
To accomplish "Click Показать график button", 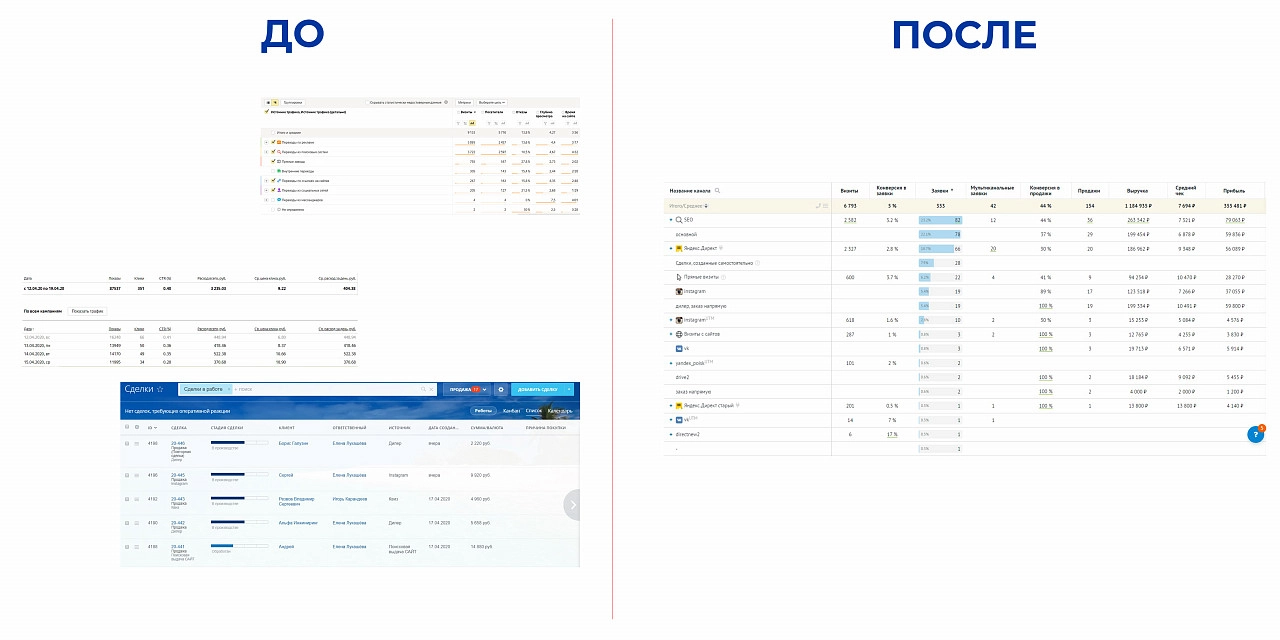I will tap(86, 312).
